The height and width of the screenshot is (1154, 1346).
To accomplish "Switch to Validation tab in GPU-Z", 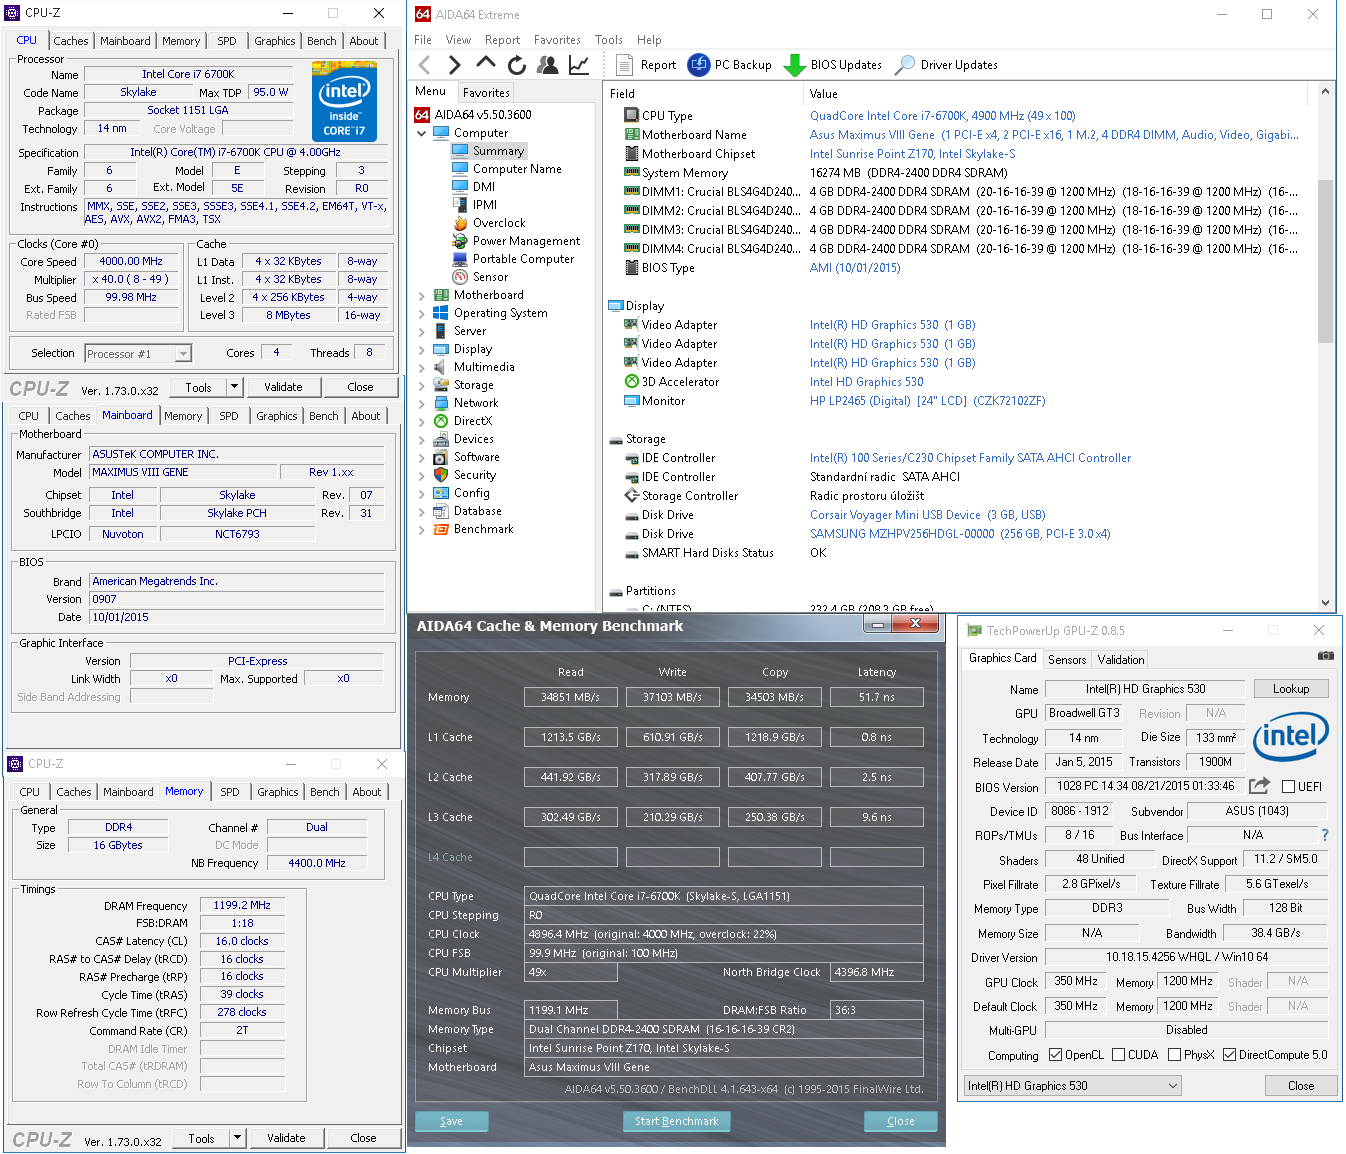I will point(1121,660).
